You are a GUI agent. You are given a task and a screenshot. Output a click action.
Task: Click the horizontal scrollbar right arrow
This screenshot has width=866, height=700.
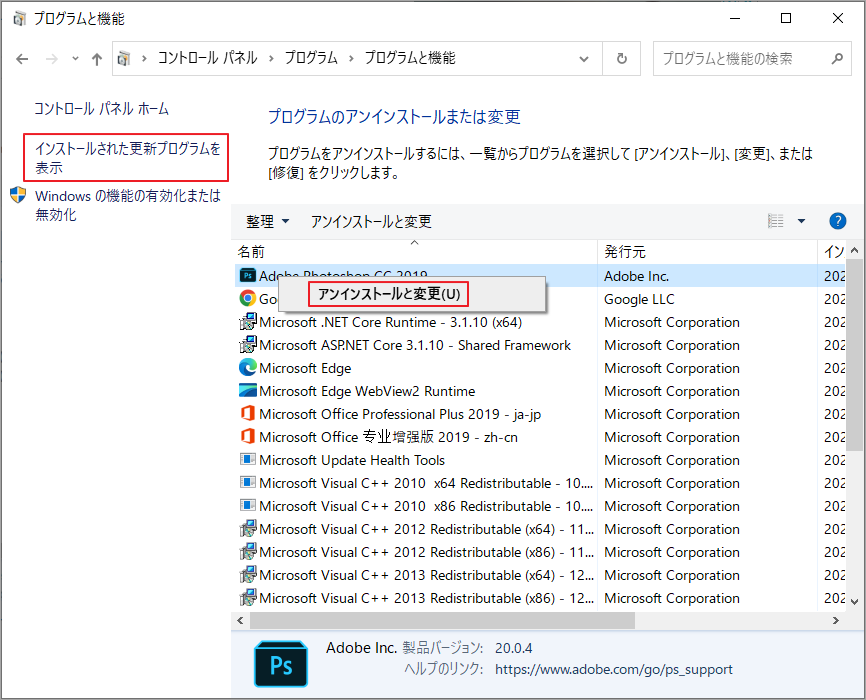(836, 620)
